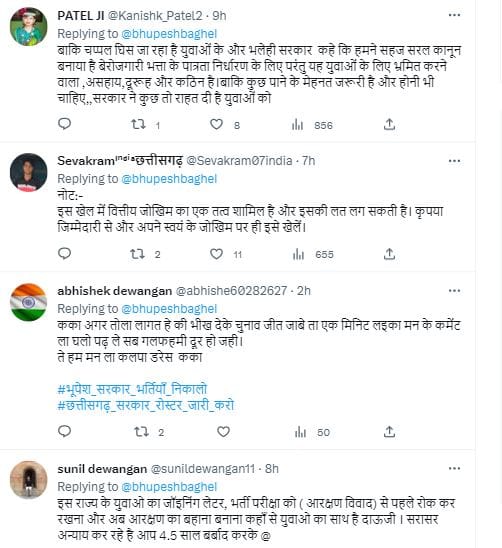Image resolution: width=502 pixels, height=548 pixels.
Task: Open more options for sunil dewangan's tweet
Action: [454, 468]
